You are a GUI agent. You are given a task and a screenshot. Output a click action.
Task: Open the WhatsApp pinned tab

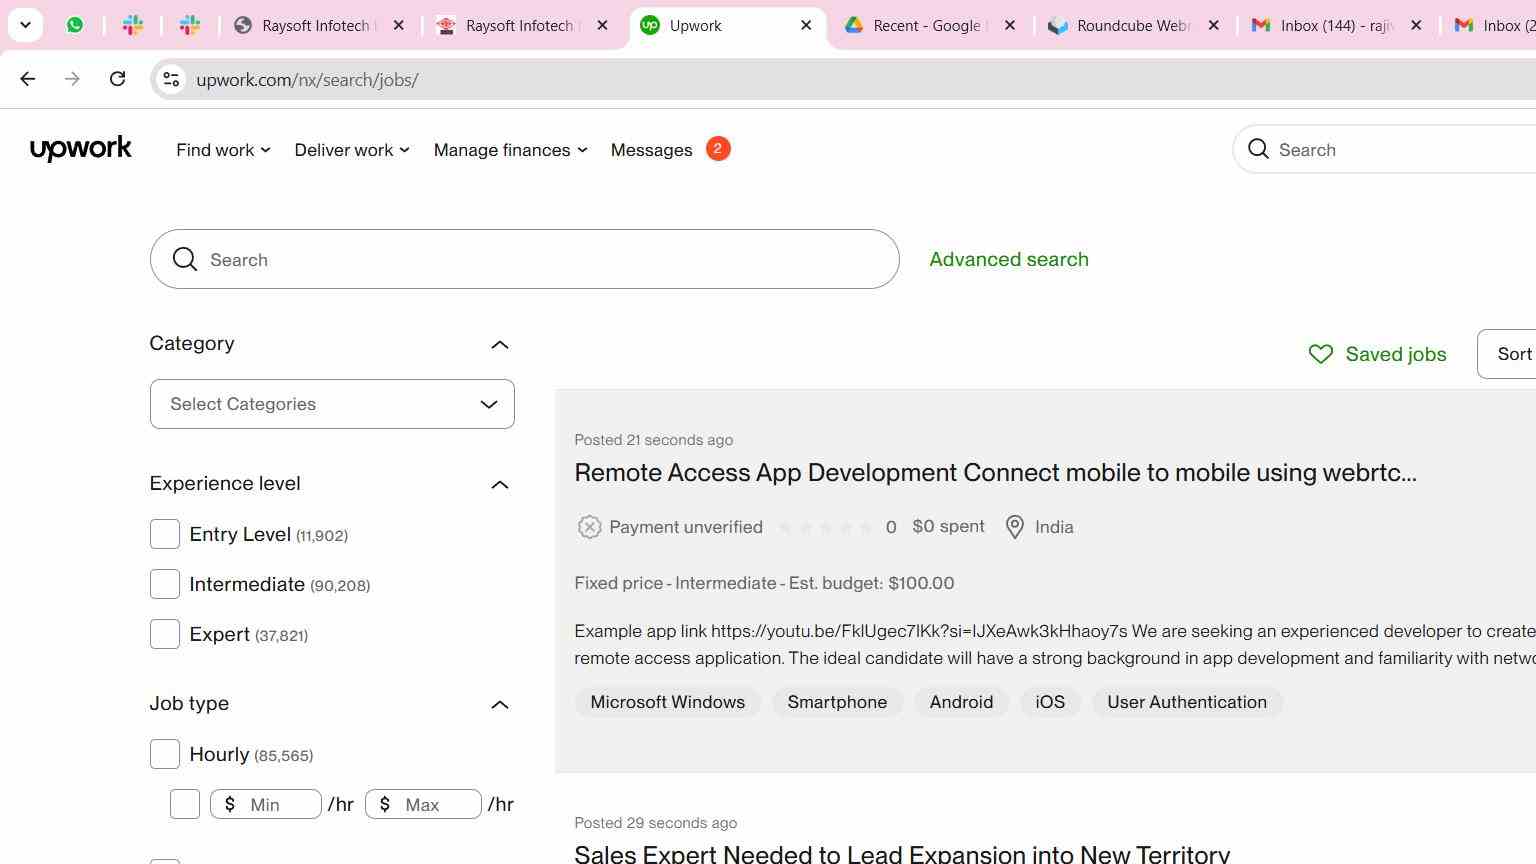pyautogui.click(x=75, y=26)
